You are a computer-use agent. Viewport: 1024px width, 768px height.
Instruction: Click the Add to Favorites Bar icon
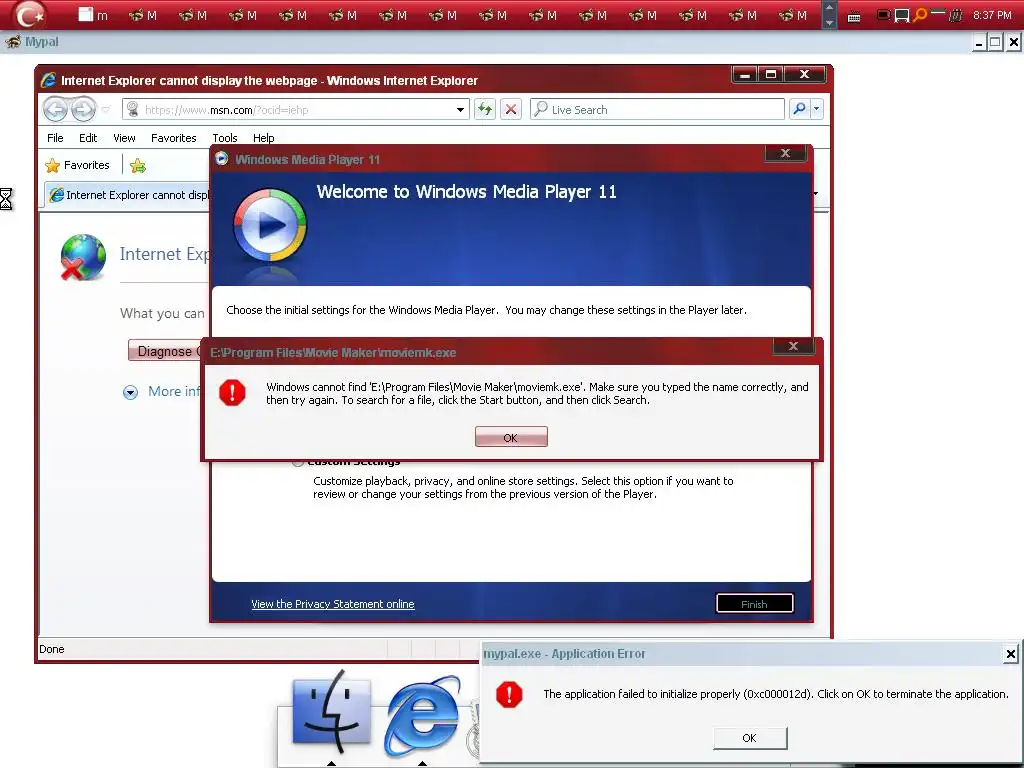pos(138,166)
